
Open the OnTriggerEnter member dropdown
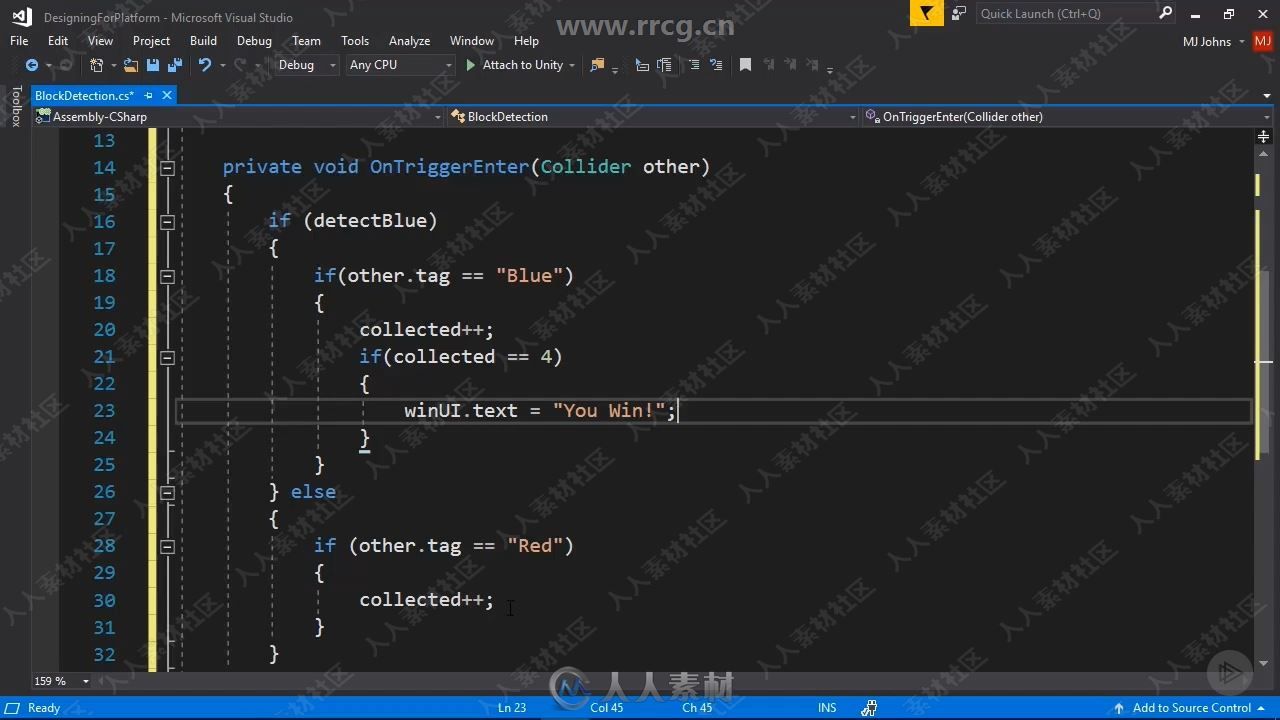1067,117
